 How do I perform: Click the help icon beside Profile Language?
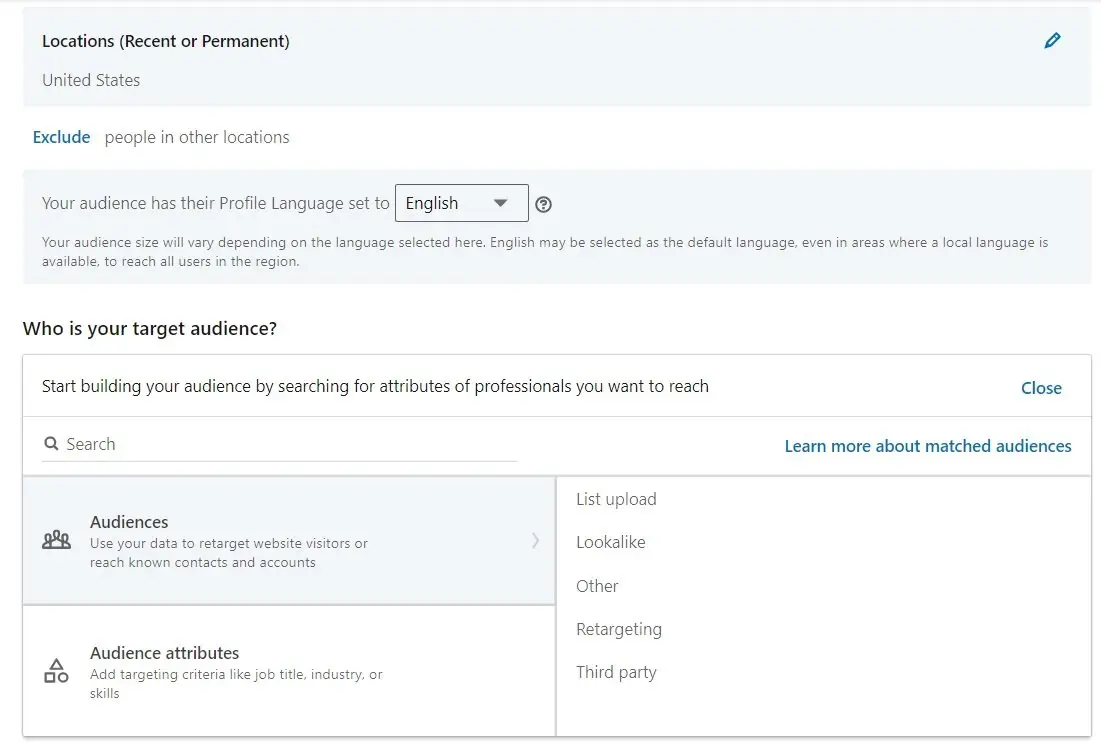tap(543, 204)
